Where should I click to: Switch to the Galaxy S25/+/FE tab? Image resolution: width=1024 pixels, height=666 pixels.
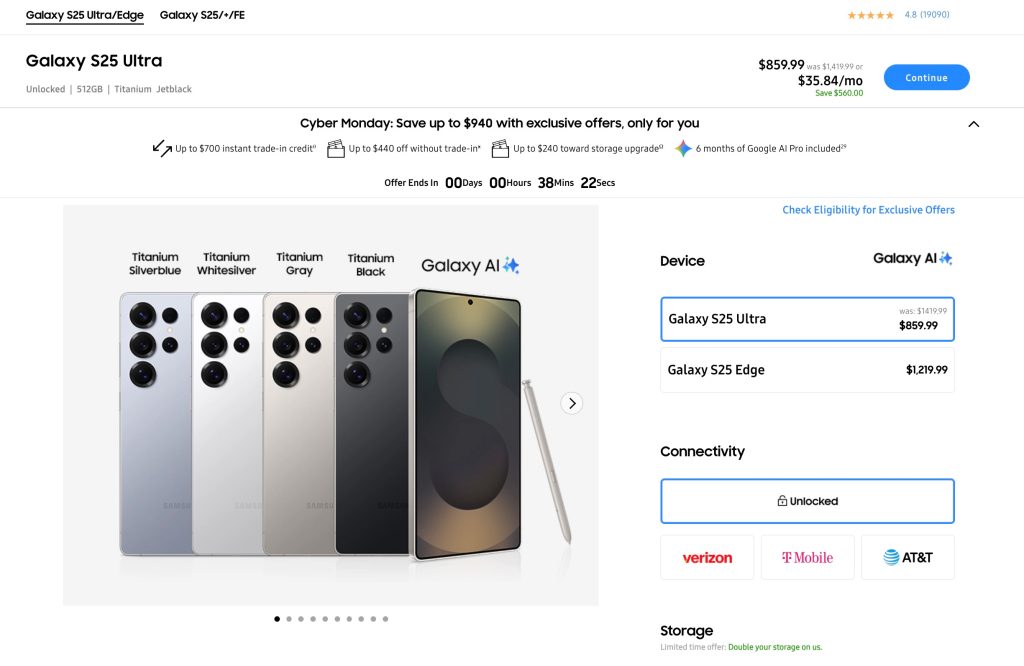[x=201, y=15]
